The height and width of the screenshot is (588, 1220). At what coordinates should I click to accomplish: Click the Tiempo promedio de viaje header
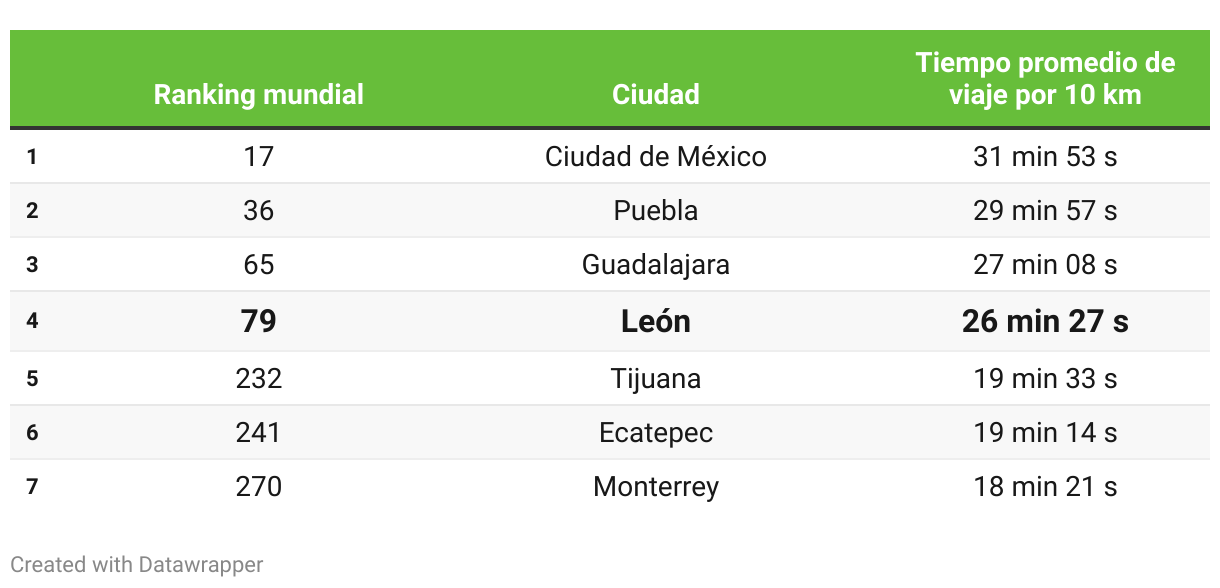(x=1045, y=79)
